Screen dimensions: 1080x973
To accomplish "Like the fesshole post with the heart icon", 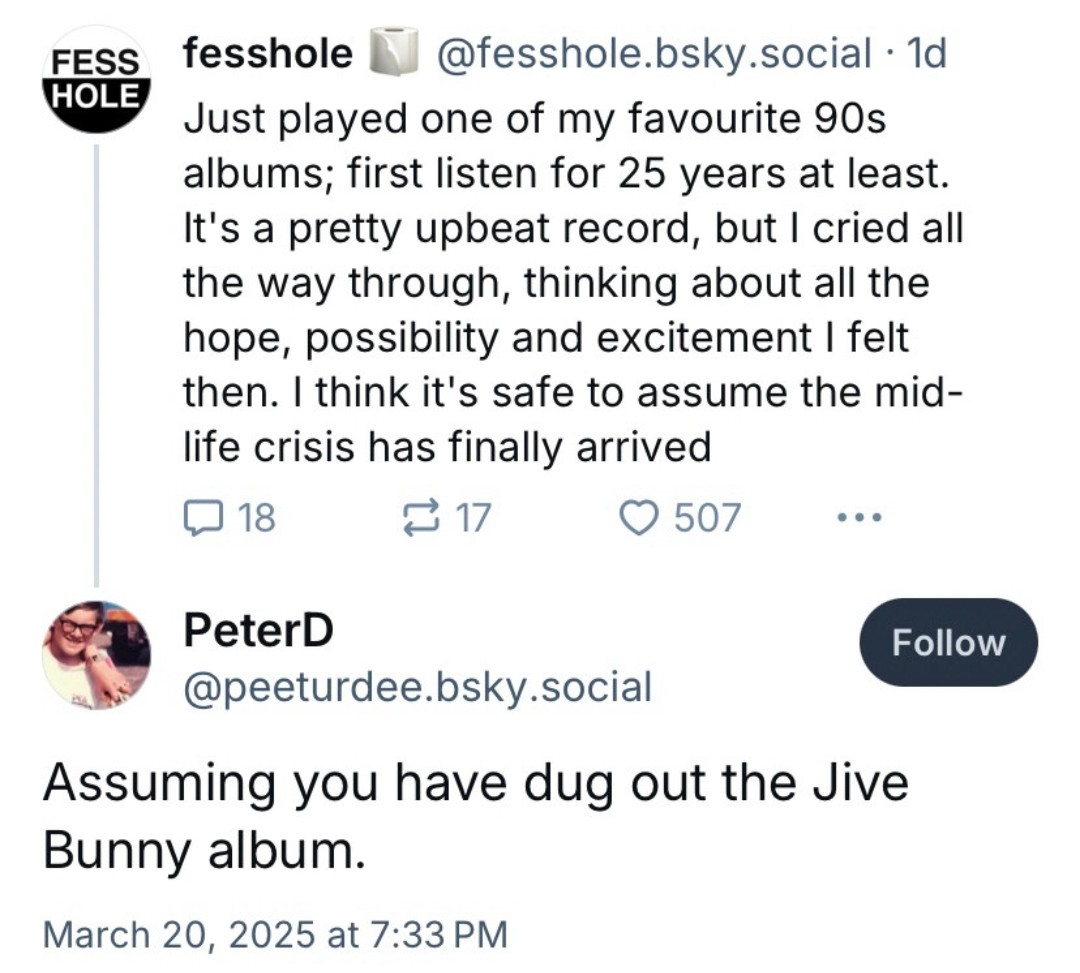I will [636, 518].
